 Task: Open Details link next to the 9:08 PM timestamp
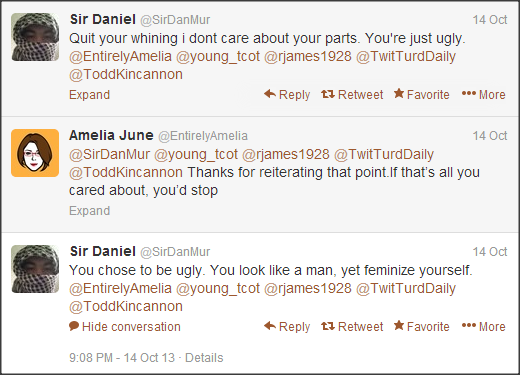(x=204, y=358)
